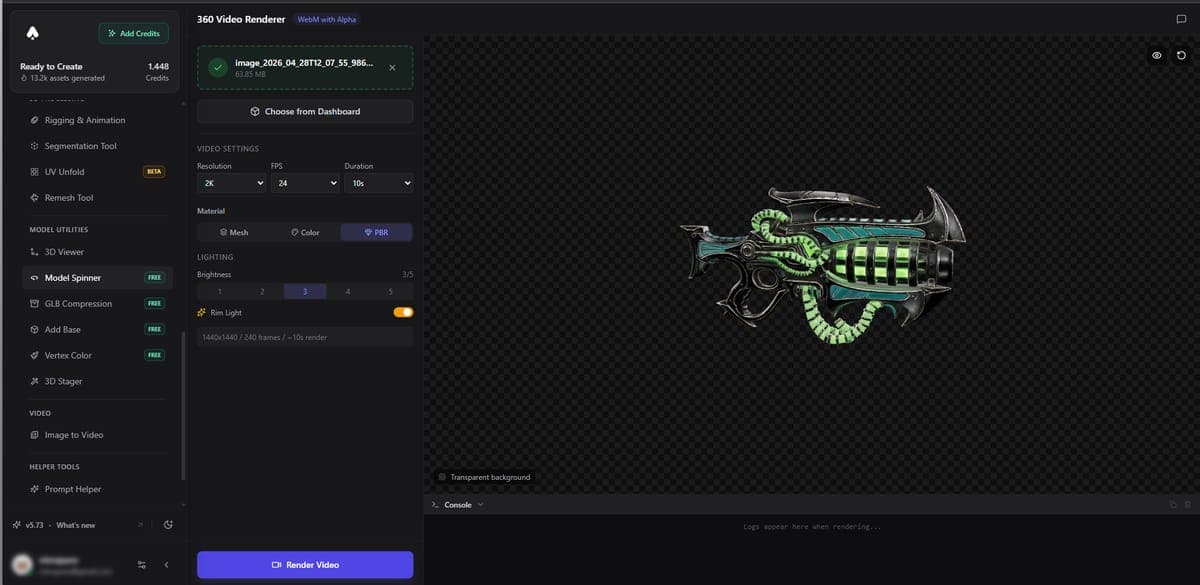This screenshot has width=1200, height=585.
Task: Click the 1,448 Credits counter
Action: pos(157,71)
